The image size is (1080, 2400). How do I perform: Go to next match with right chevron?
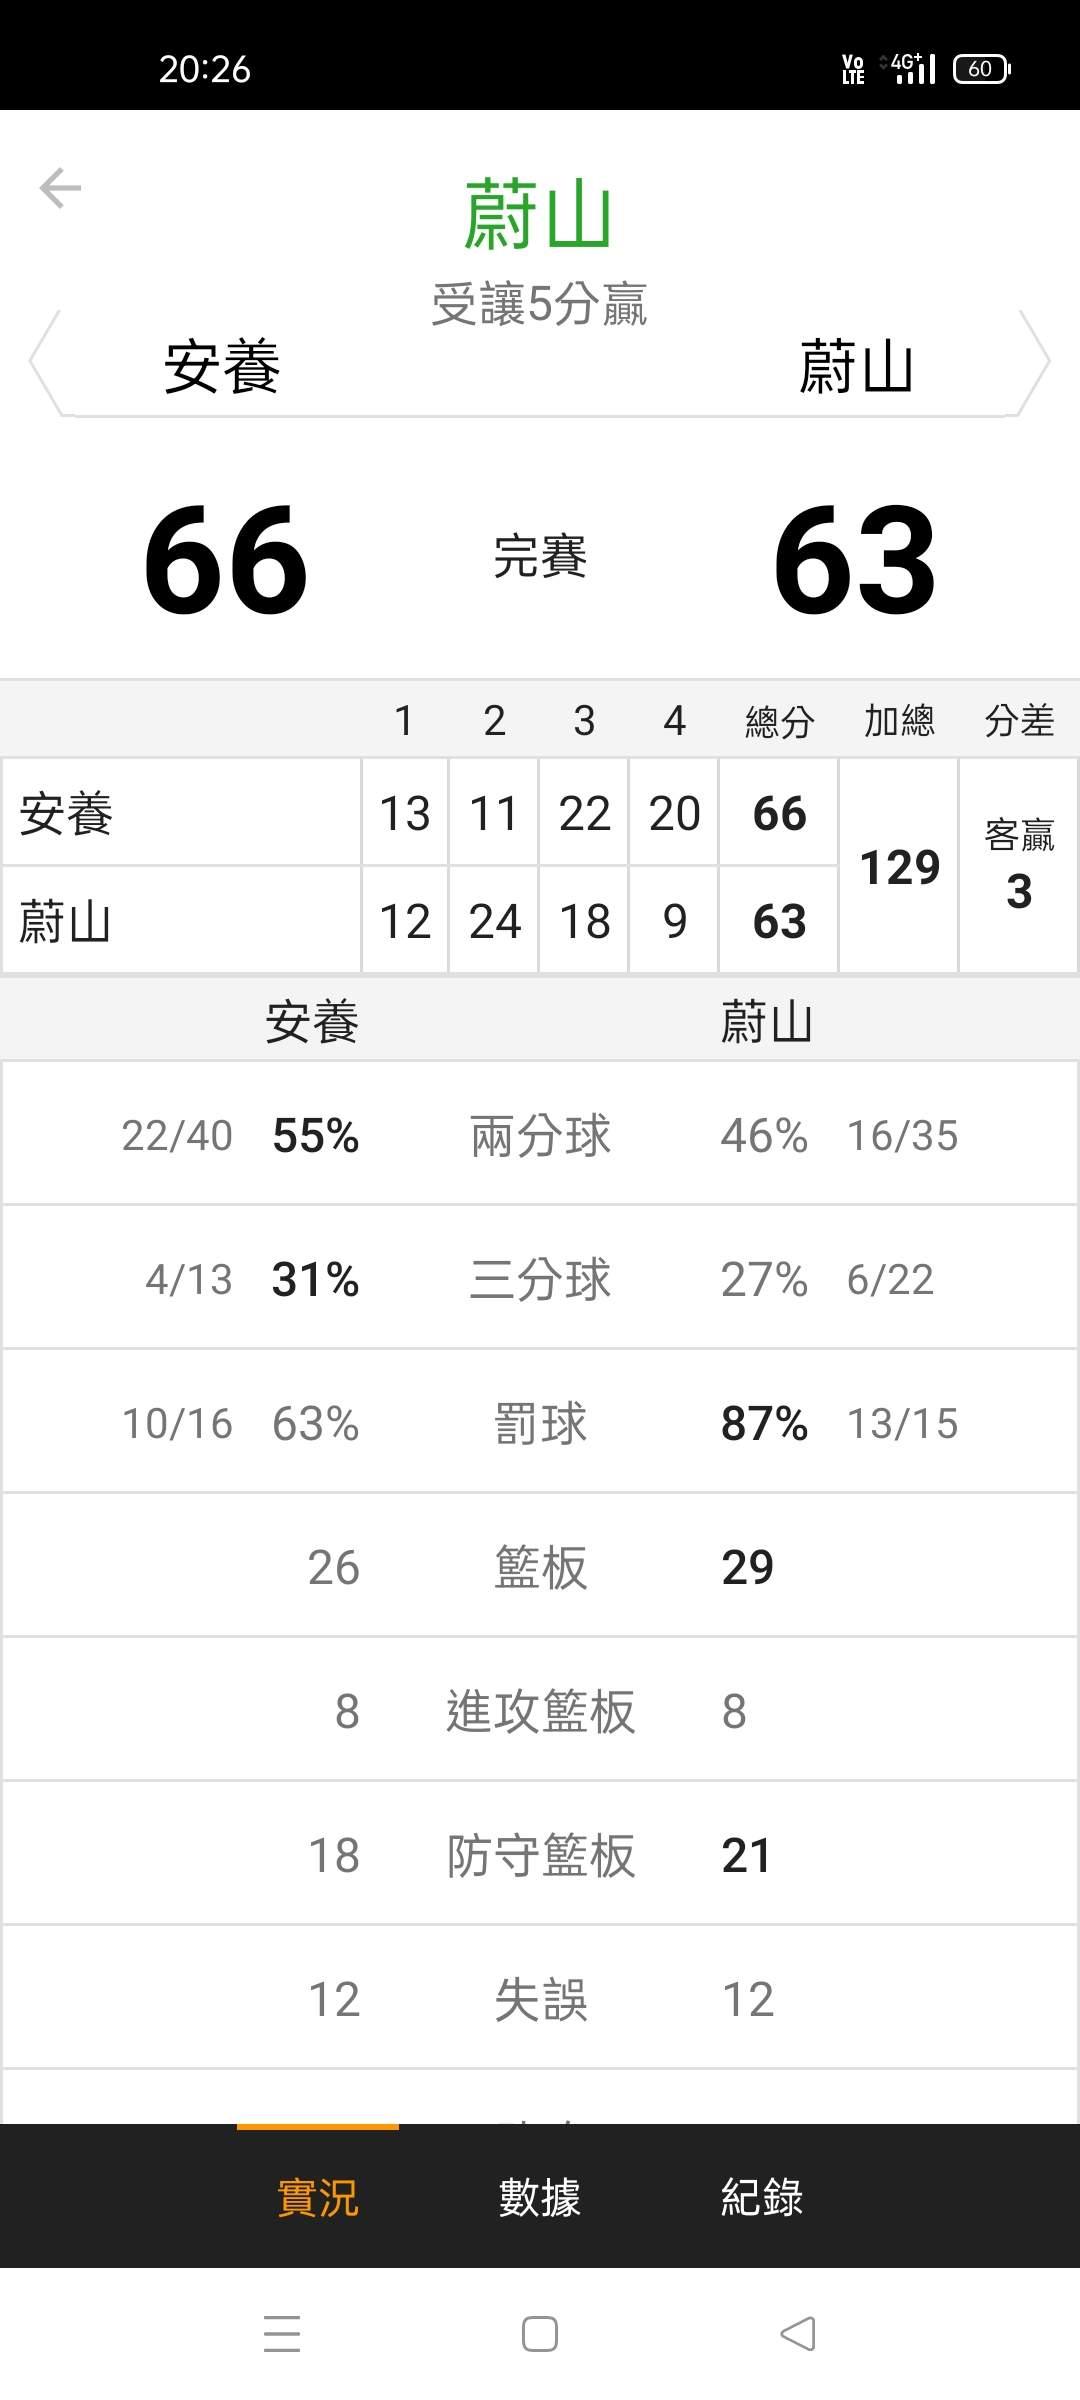pos(1034,362)
